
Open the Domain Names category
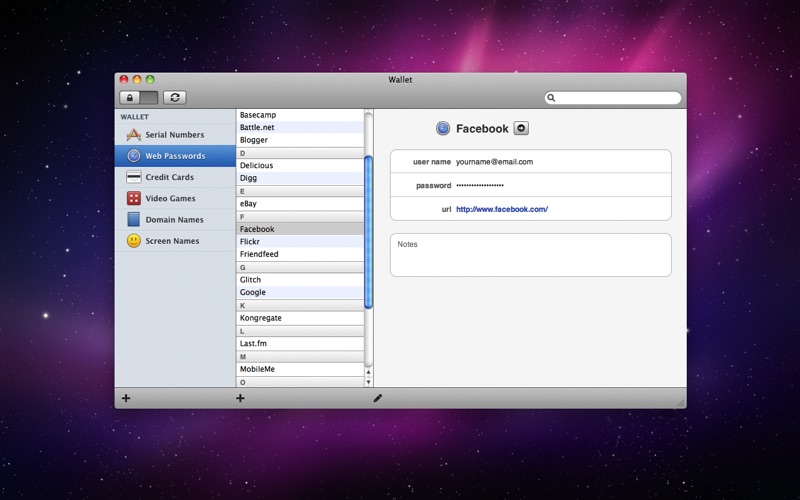173,219
